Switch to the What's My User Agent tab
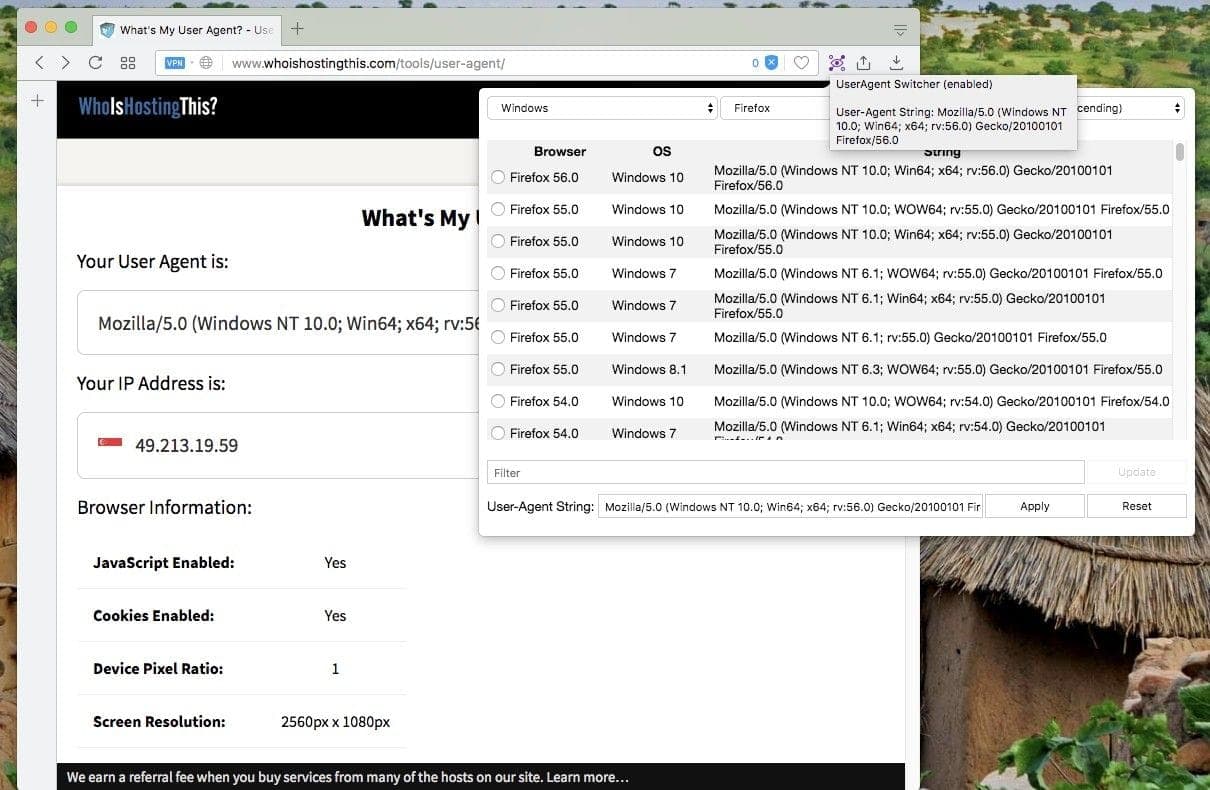1210x790 pixels. (x=186, y=30)
